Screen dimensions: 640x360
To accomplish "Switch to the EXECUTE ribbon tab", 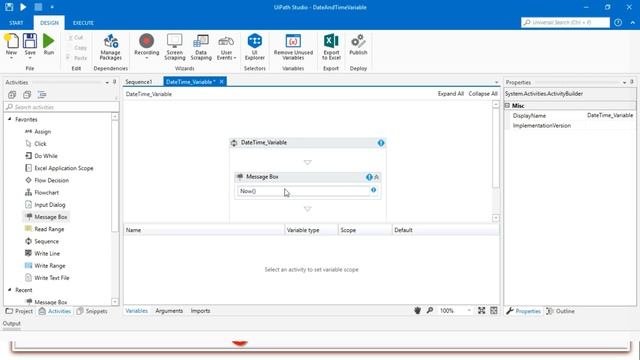I will click(83, 23).
